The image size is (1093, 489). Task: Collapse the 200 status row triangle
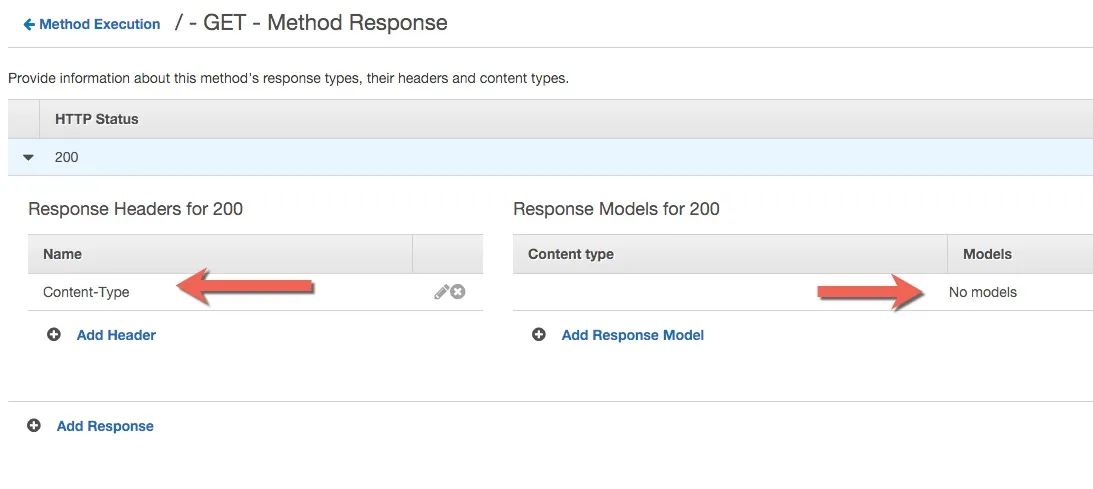pos(28,158)
